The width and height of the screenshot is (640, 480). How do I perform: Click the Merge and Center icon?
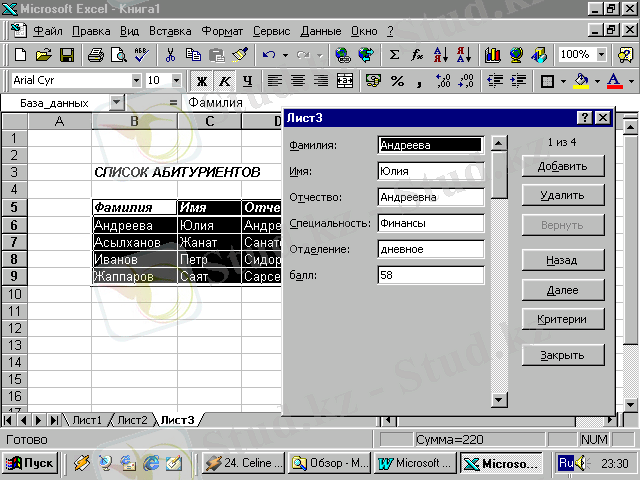(344, 80)
